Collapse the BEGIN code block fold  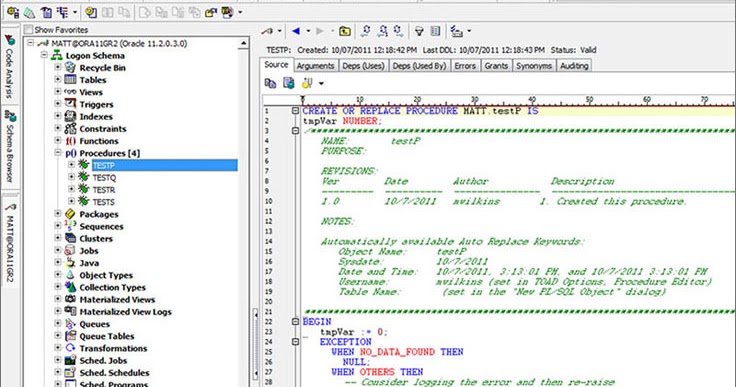click(295, 322)
